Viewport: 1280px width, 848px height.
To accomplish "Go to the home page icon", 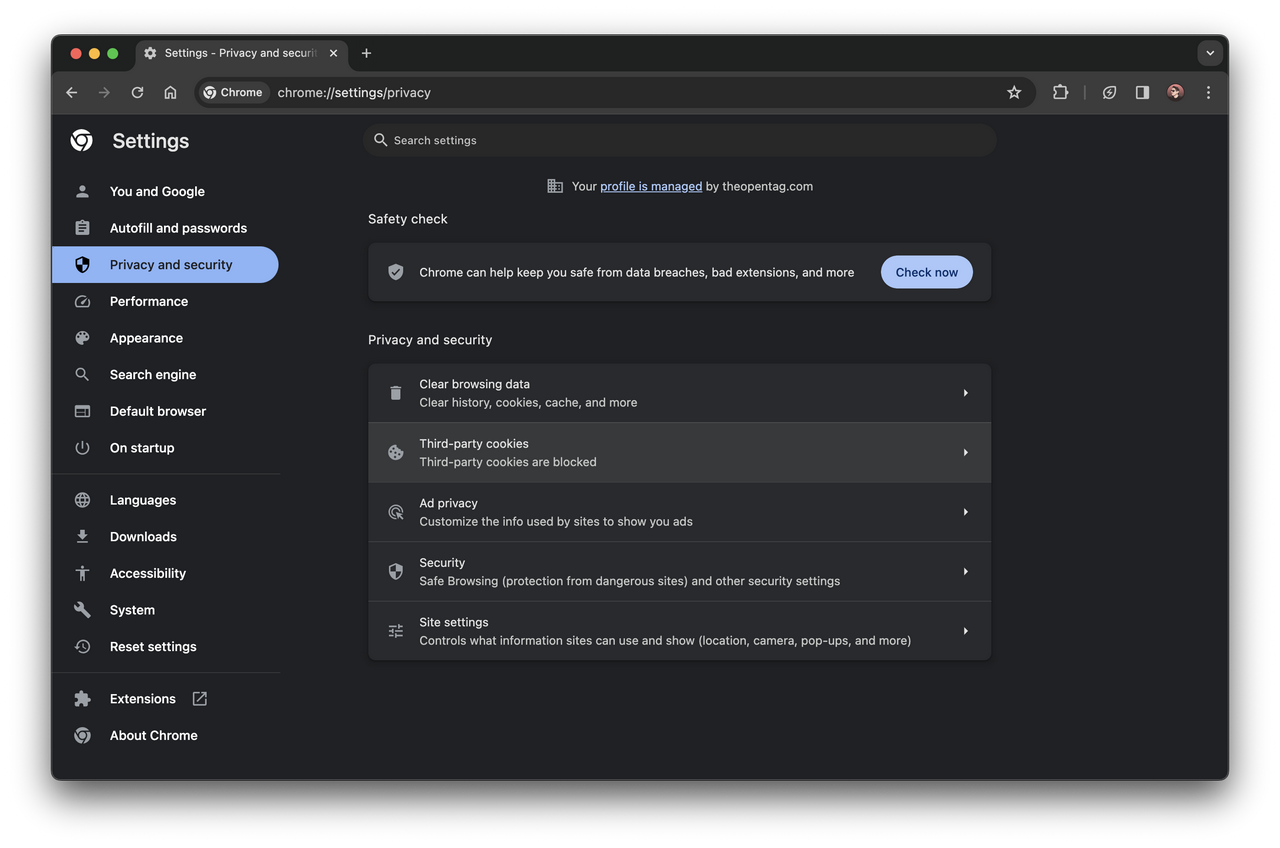I will click(x=170, y=92).
